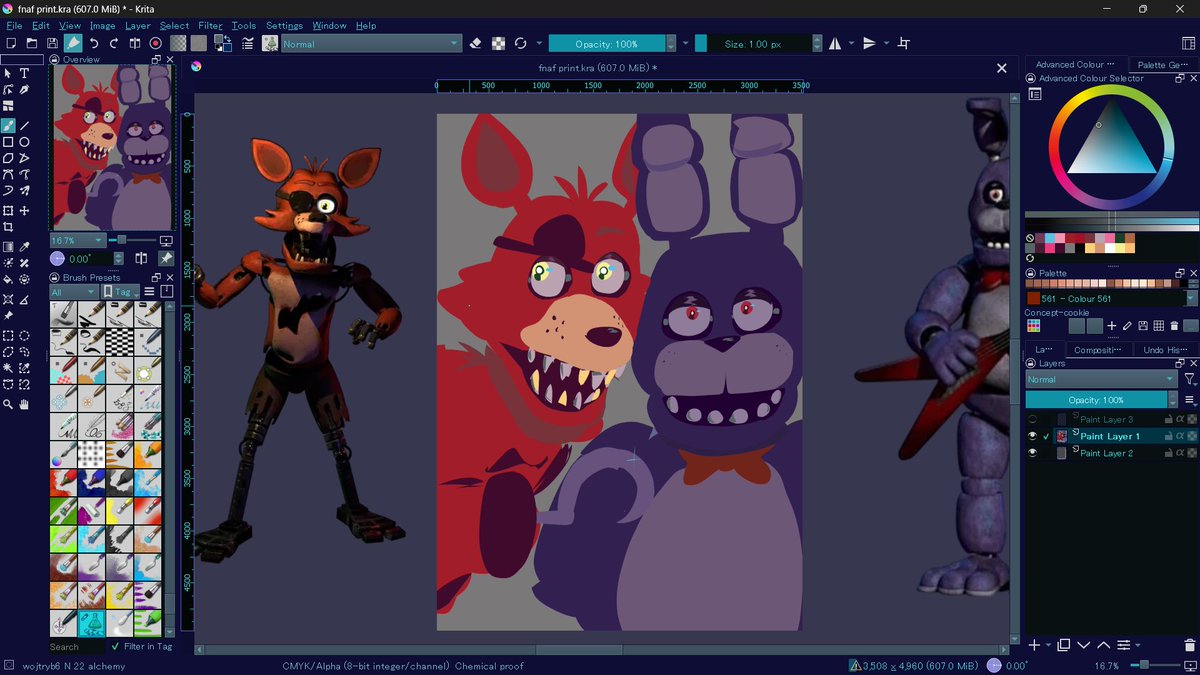This screenshot has height=675, width=1200.
Task: Select the Transform tool
Action: click(8, 211)
